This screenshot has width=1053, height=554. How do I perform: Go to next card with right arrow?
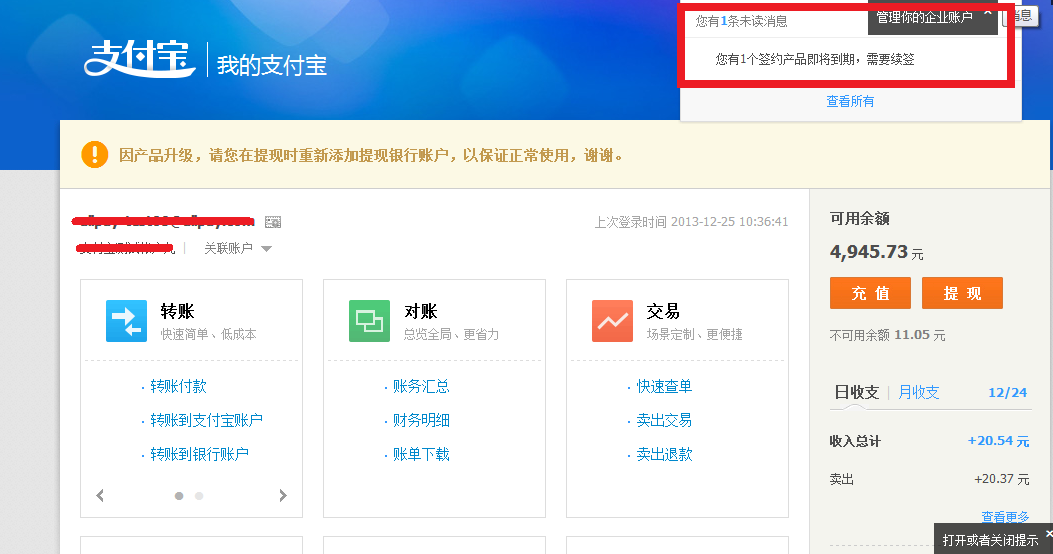(283, 496)
